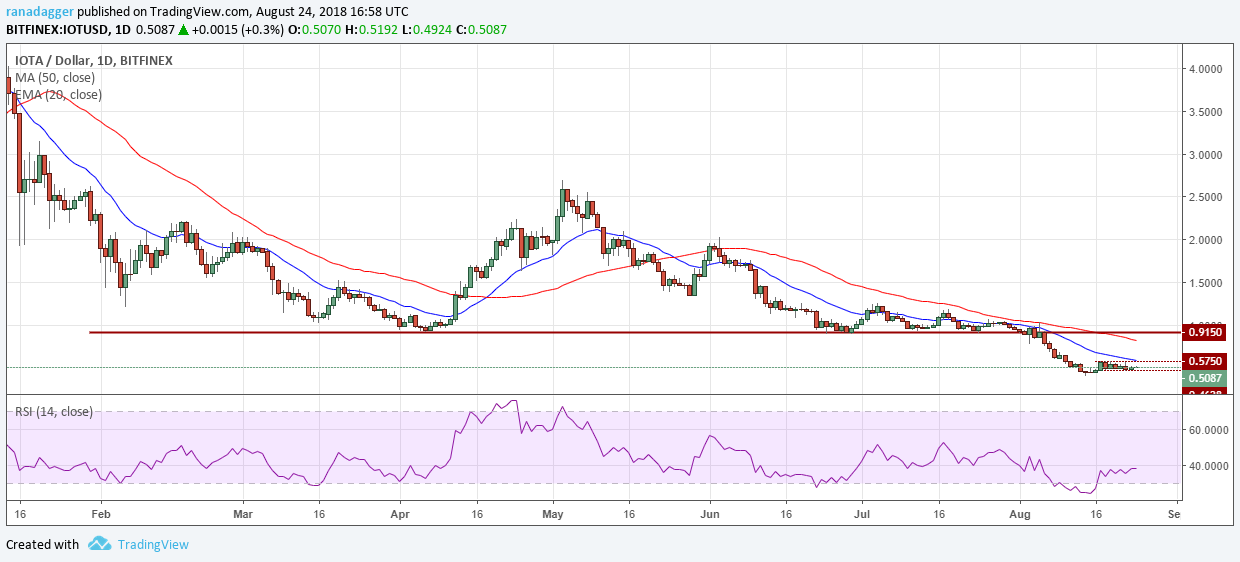Click the "Created with" text
1240x562 pixels.
(42, 545)
